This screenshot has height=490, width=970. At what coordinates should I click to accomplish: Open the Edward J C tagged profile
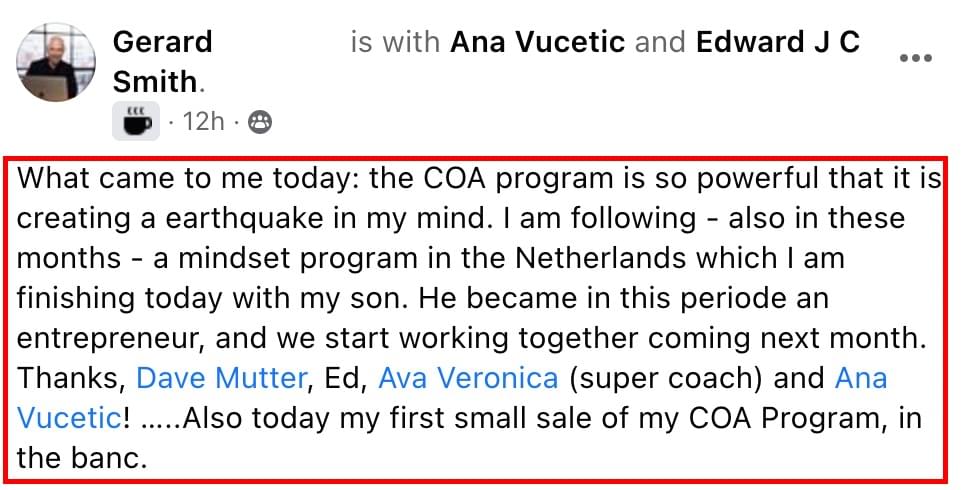click(x=778, y=42)
